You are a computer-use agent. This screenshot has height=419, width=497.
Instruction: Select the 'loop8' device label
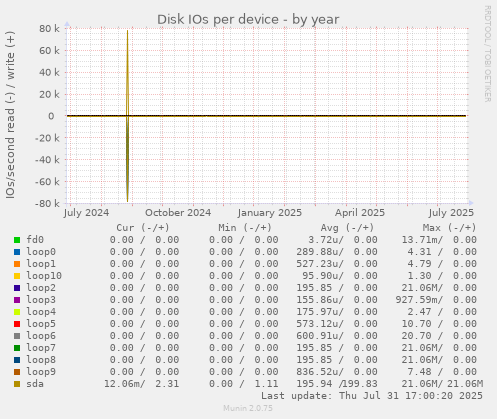click(41, 360)
